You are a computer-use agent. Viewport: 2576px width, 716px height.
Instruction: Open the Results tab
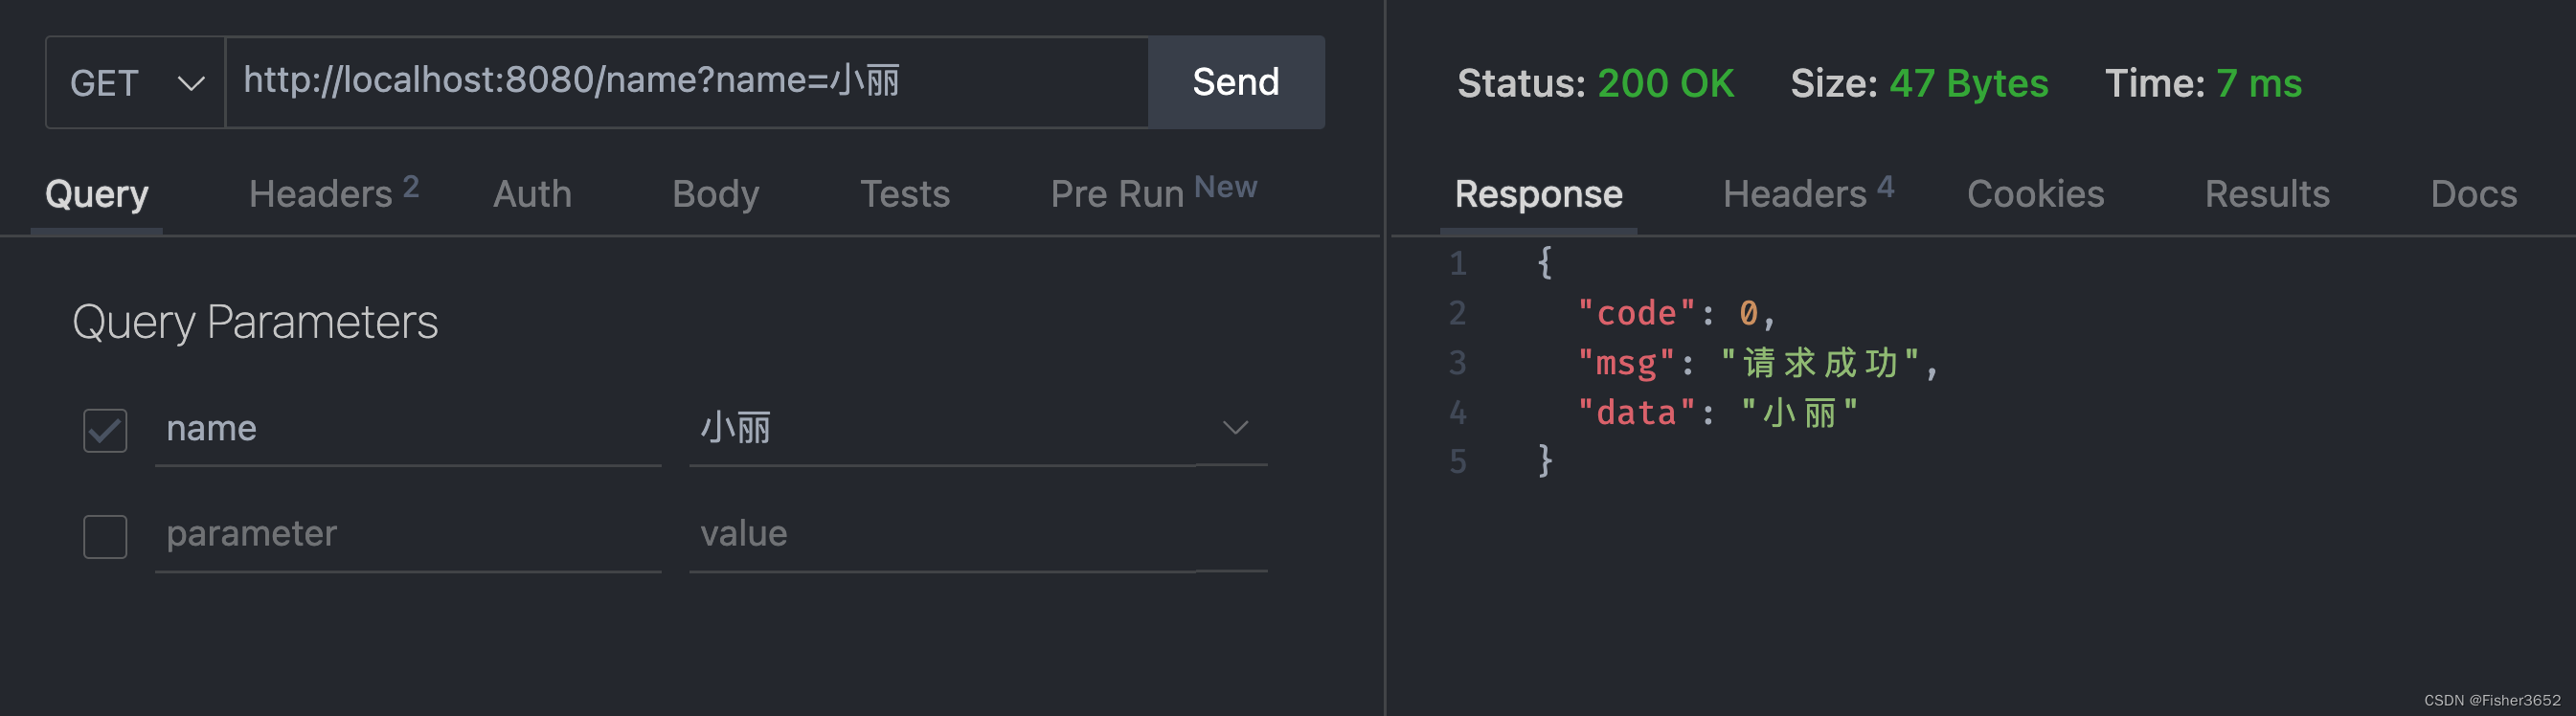click(2267, 194)
